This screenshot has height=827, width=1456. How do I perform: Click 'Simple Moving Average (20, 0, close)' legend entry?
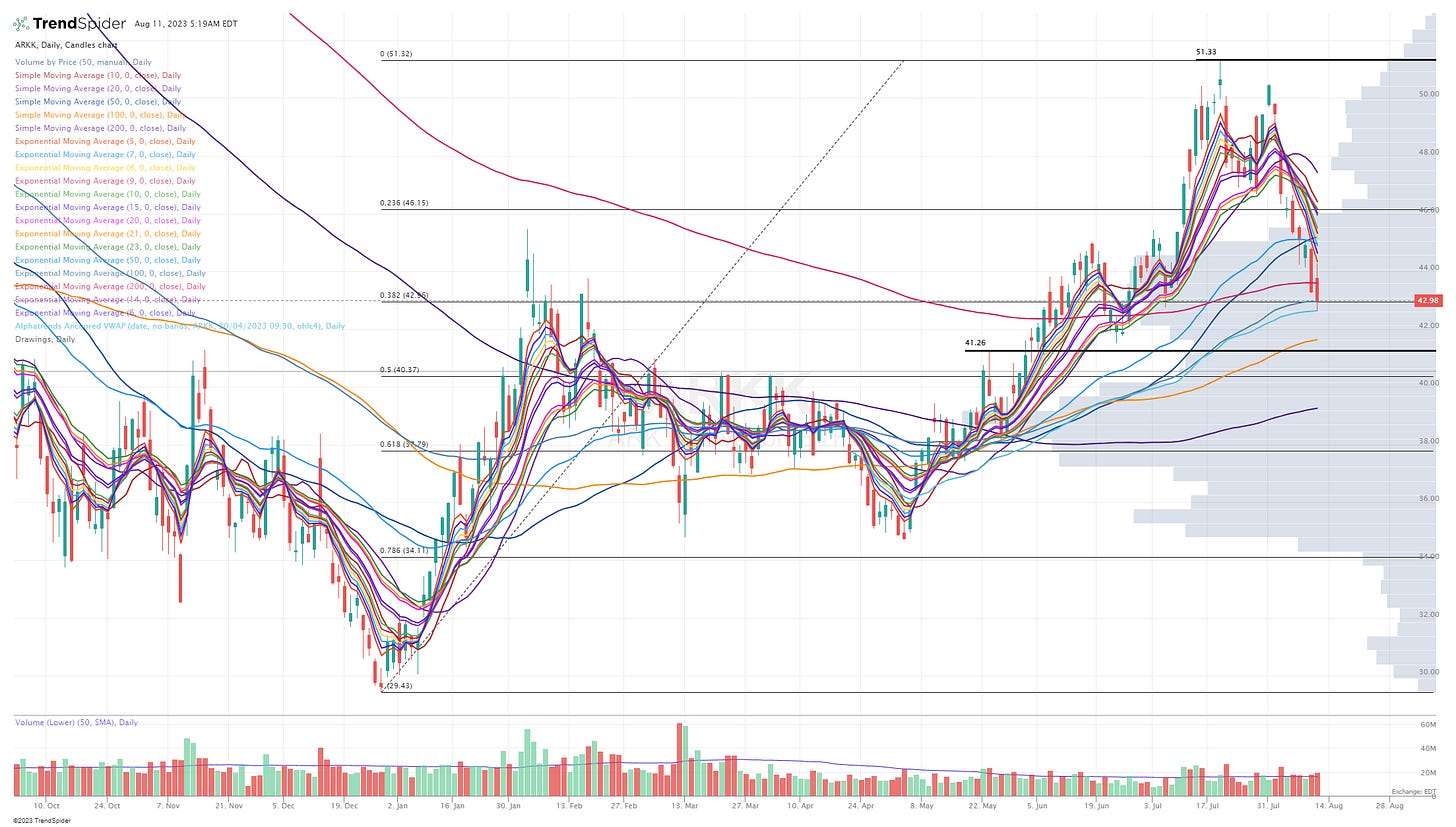[x=98, y=88]
